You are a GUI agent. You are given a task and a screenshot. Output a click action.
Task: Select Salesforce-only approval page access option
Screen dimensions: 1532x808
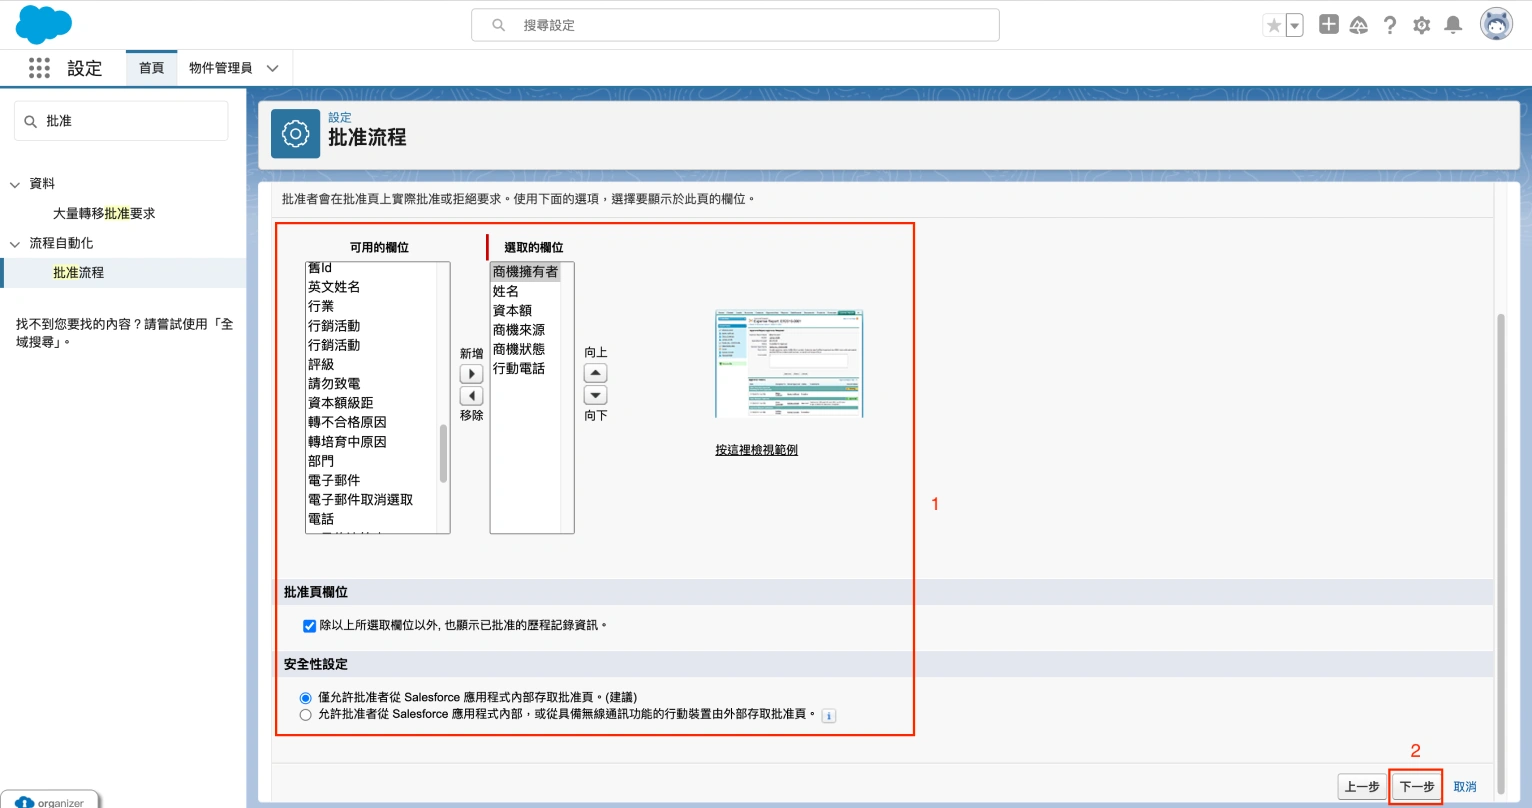pos(306,698)
